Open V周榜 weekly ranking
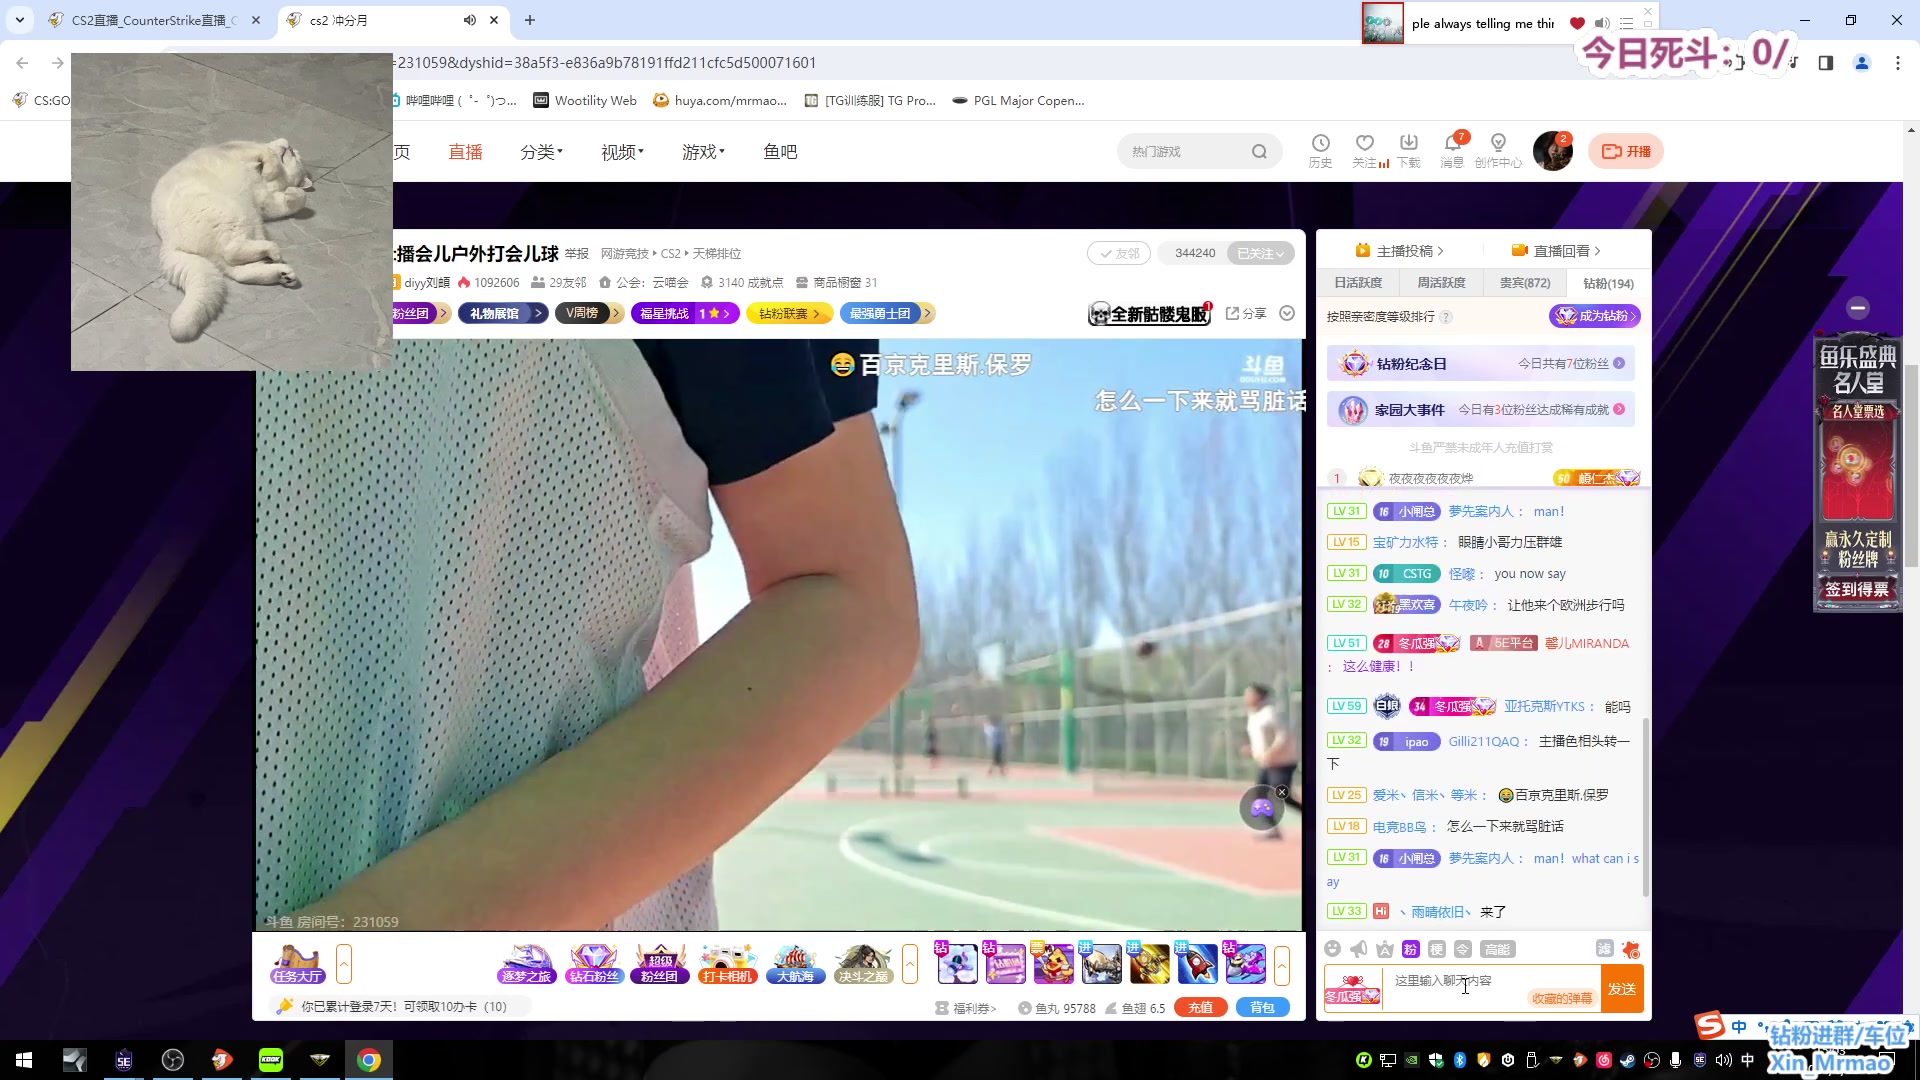1920x1080 pixels. (589, 314)
